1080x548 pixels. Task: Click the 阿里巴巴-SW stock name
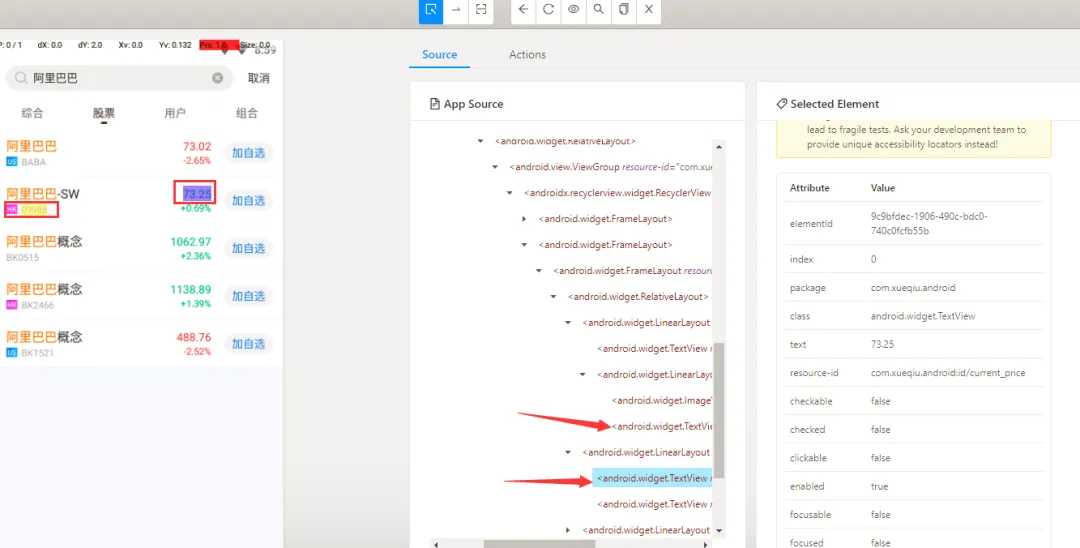pos(43,194)
